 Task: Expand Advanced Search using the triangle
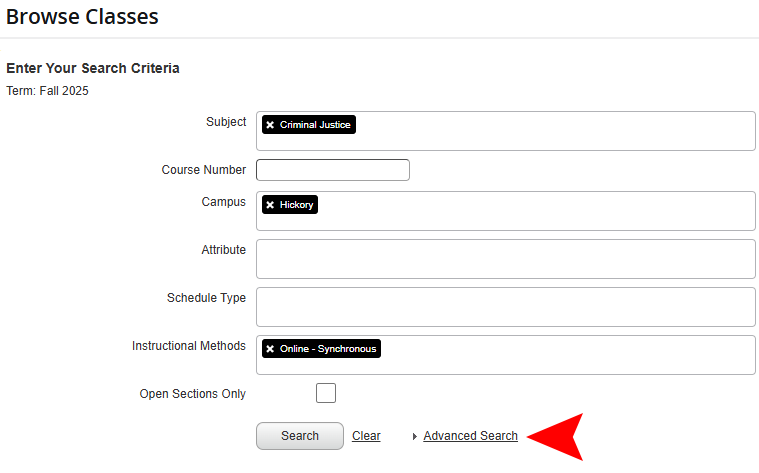[414, 437]
